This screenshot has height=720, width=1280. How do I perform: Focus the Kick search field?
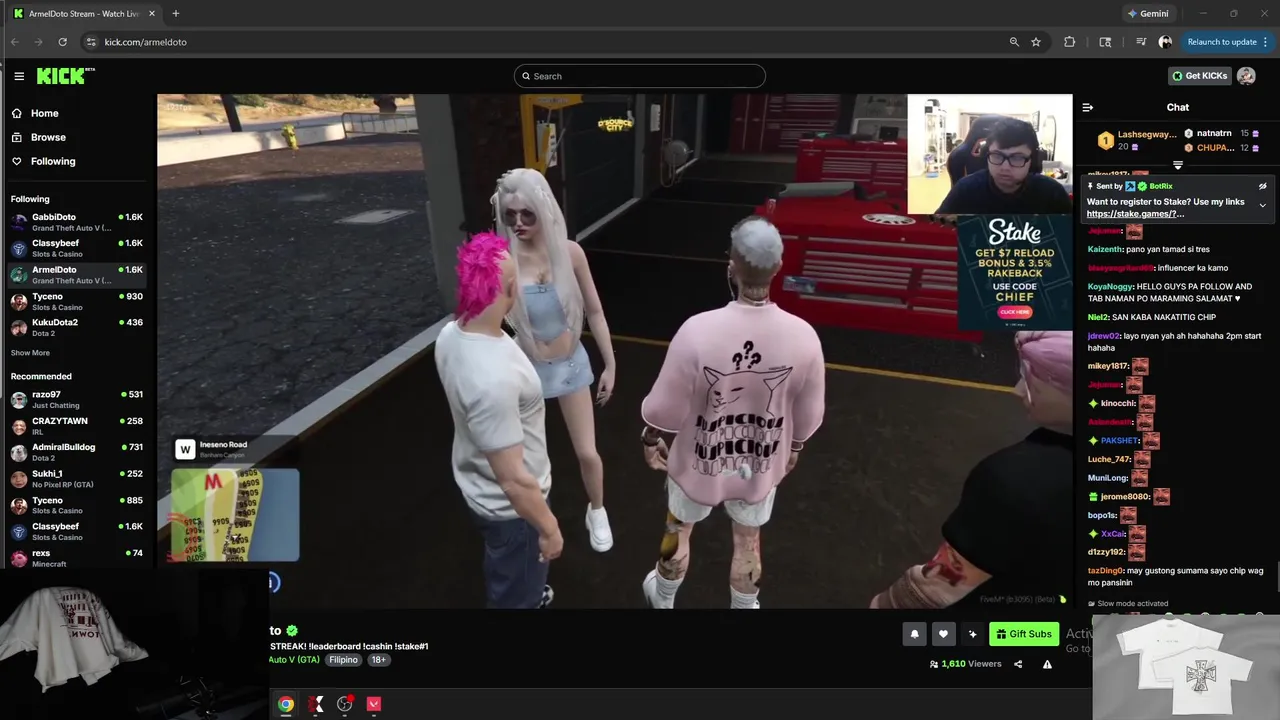(640, 76)
